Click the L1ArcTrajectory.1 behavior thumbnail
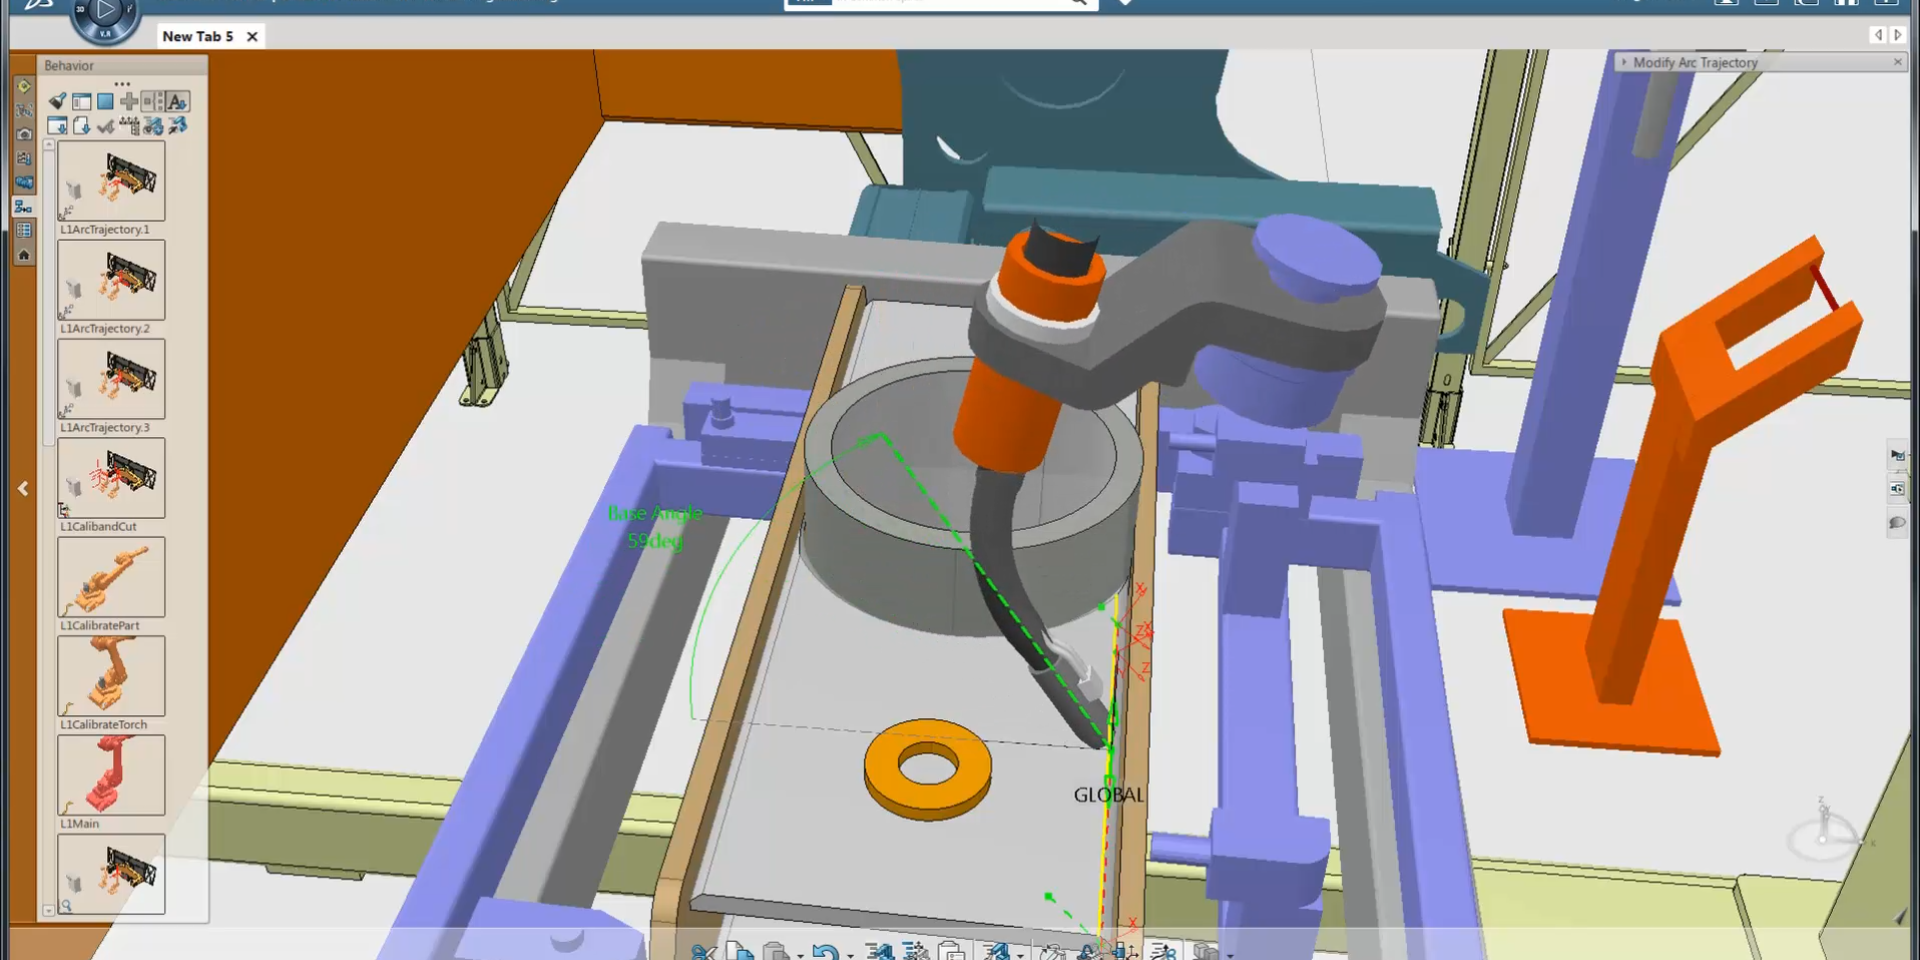 pyautogui.click(x=111, y=181)
